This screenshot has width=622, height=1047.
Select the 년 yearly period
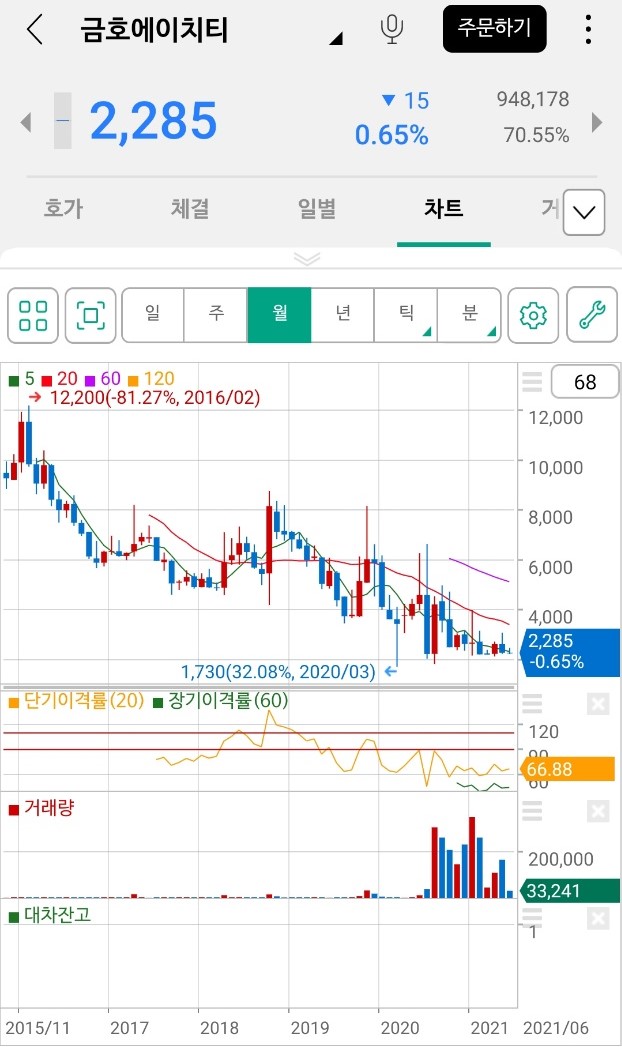tap(342, 315)
